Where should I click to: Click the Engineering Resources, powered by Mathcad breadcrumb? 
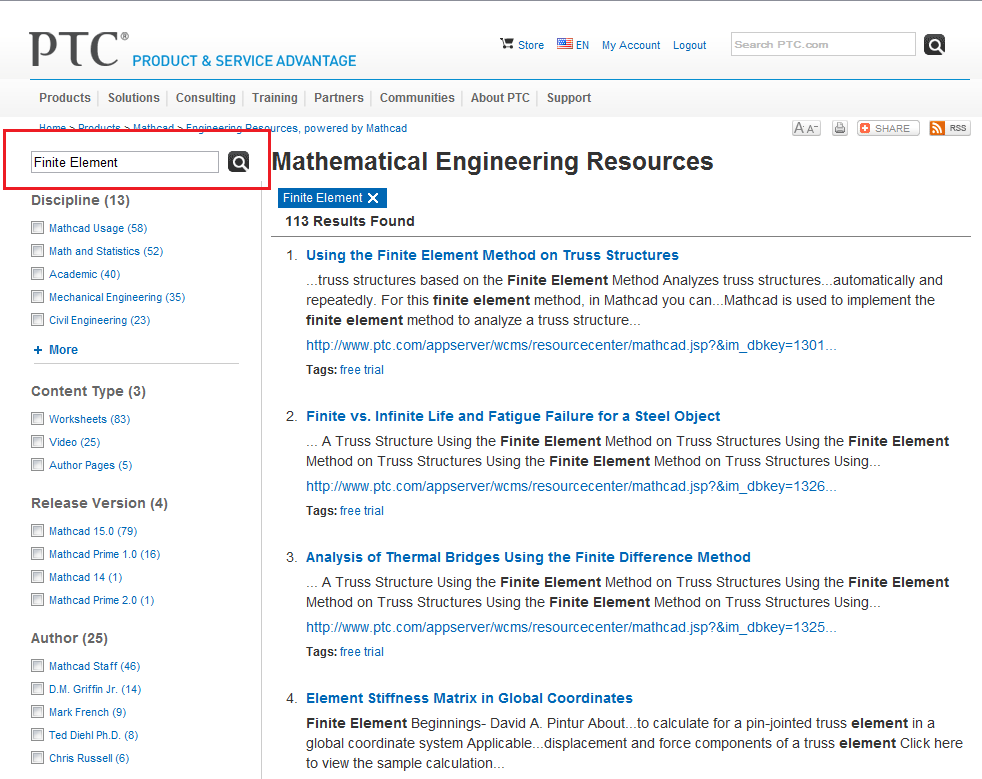pyautogui.click(x=296, y=128)
